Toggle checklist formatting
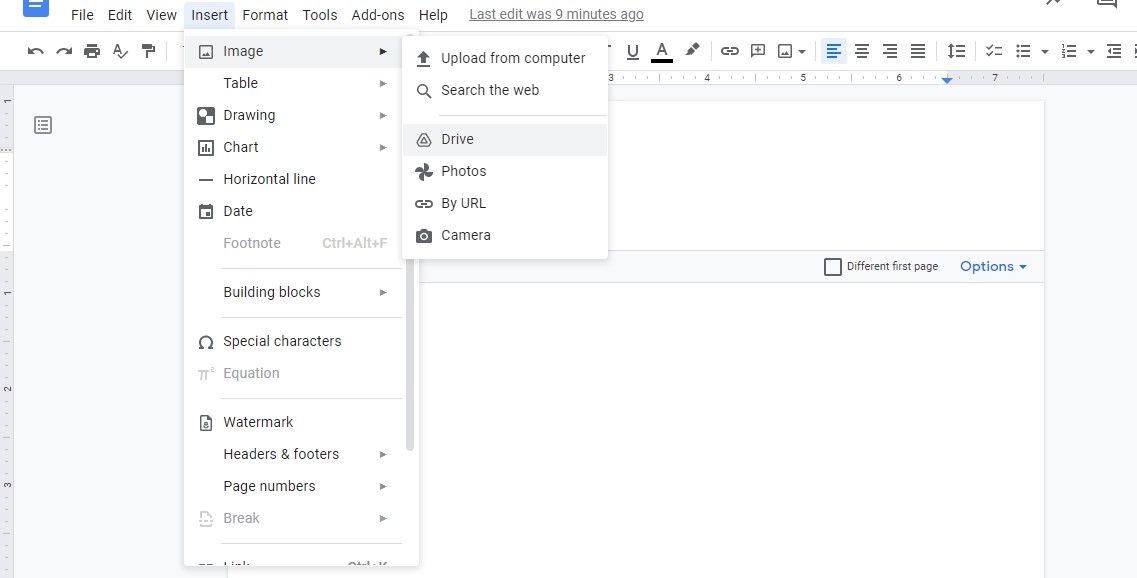The width and height of the screenshot is (1137, 578). click(993, 50)
